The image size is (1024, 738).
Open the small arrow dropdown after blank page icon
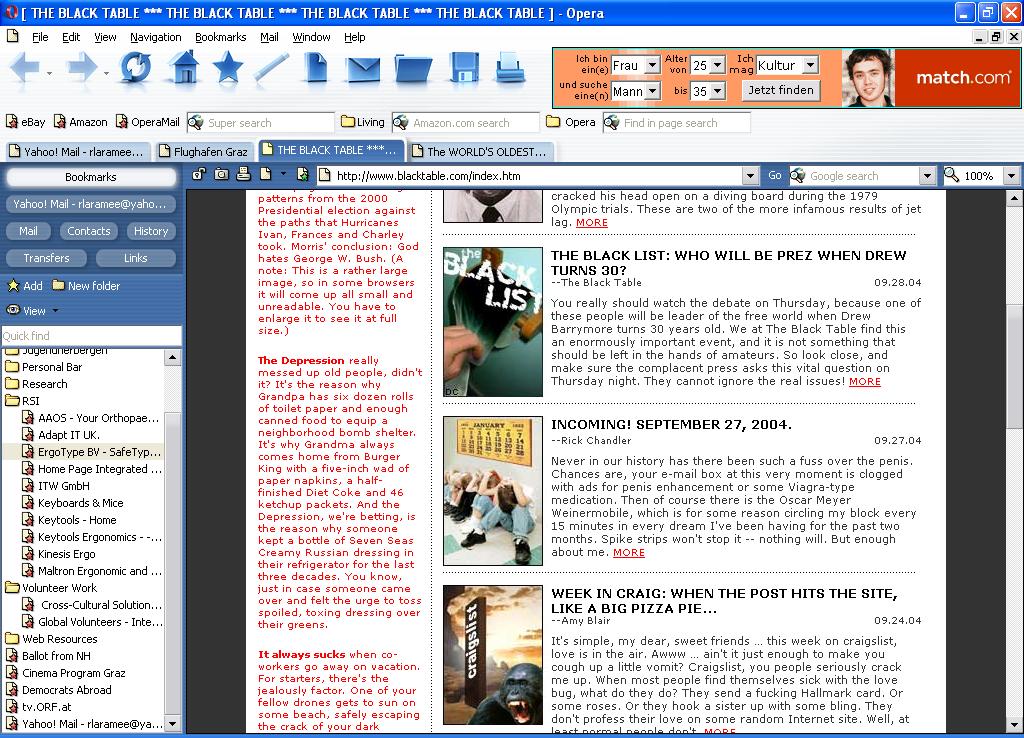(x=283, y=174)
